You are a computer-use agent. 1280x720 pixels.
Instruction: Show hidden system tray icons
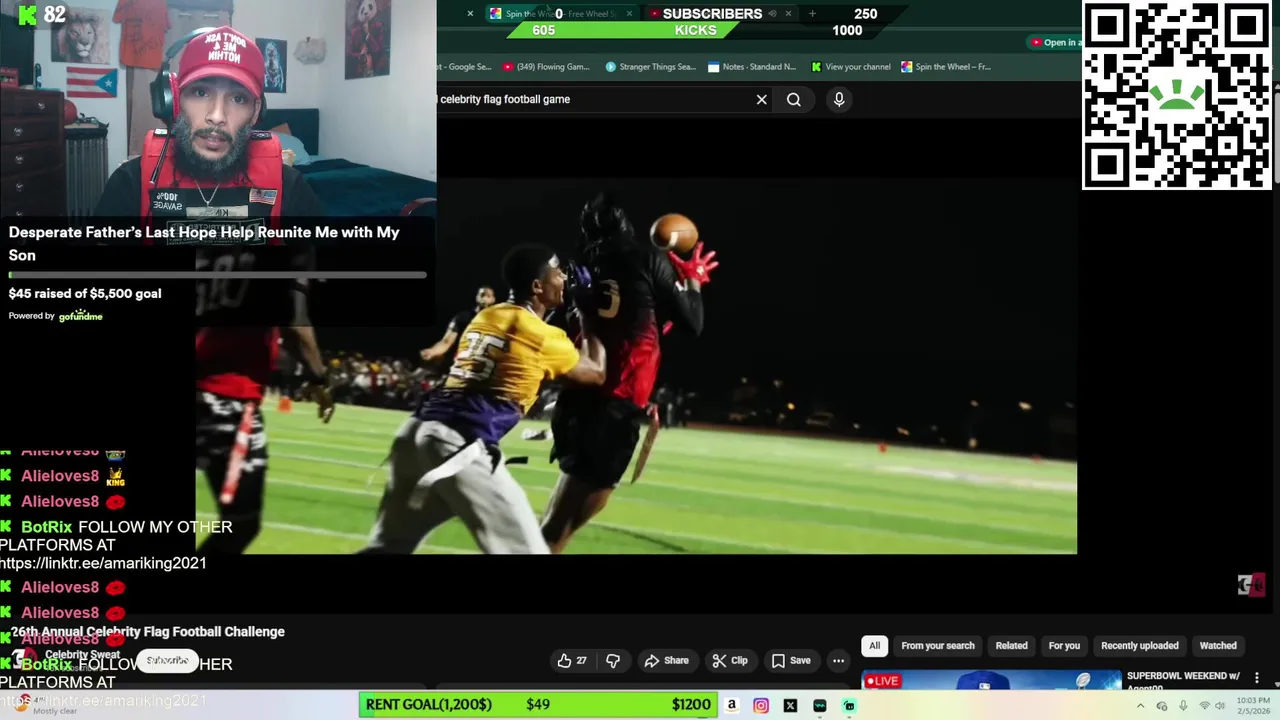tap(1140, 706)
